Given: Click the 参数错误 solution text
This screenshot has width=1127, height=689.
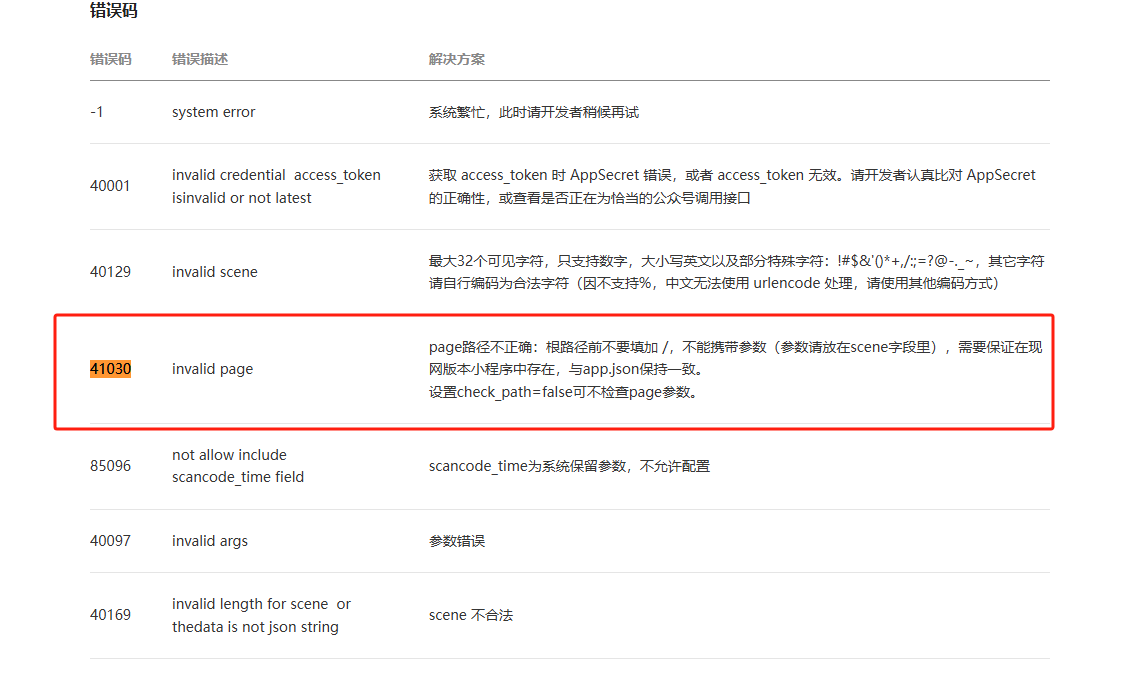Looking at the screenshot, I should tap(457, 541).
